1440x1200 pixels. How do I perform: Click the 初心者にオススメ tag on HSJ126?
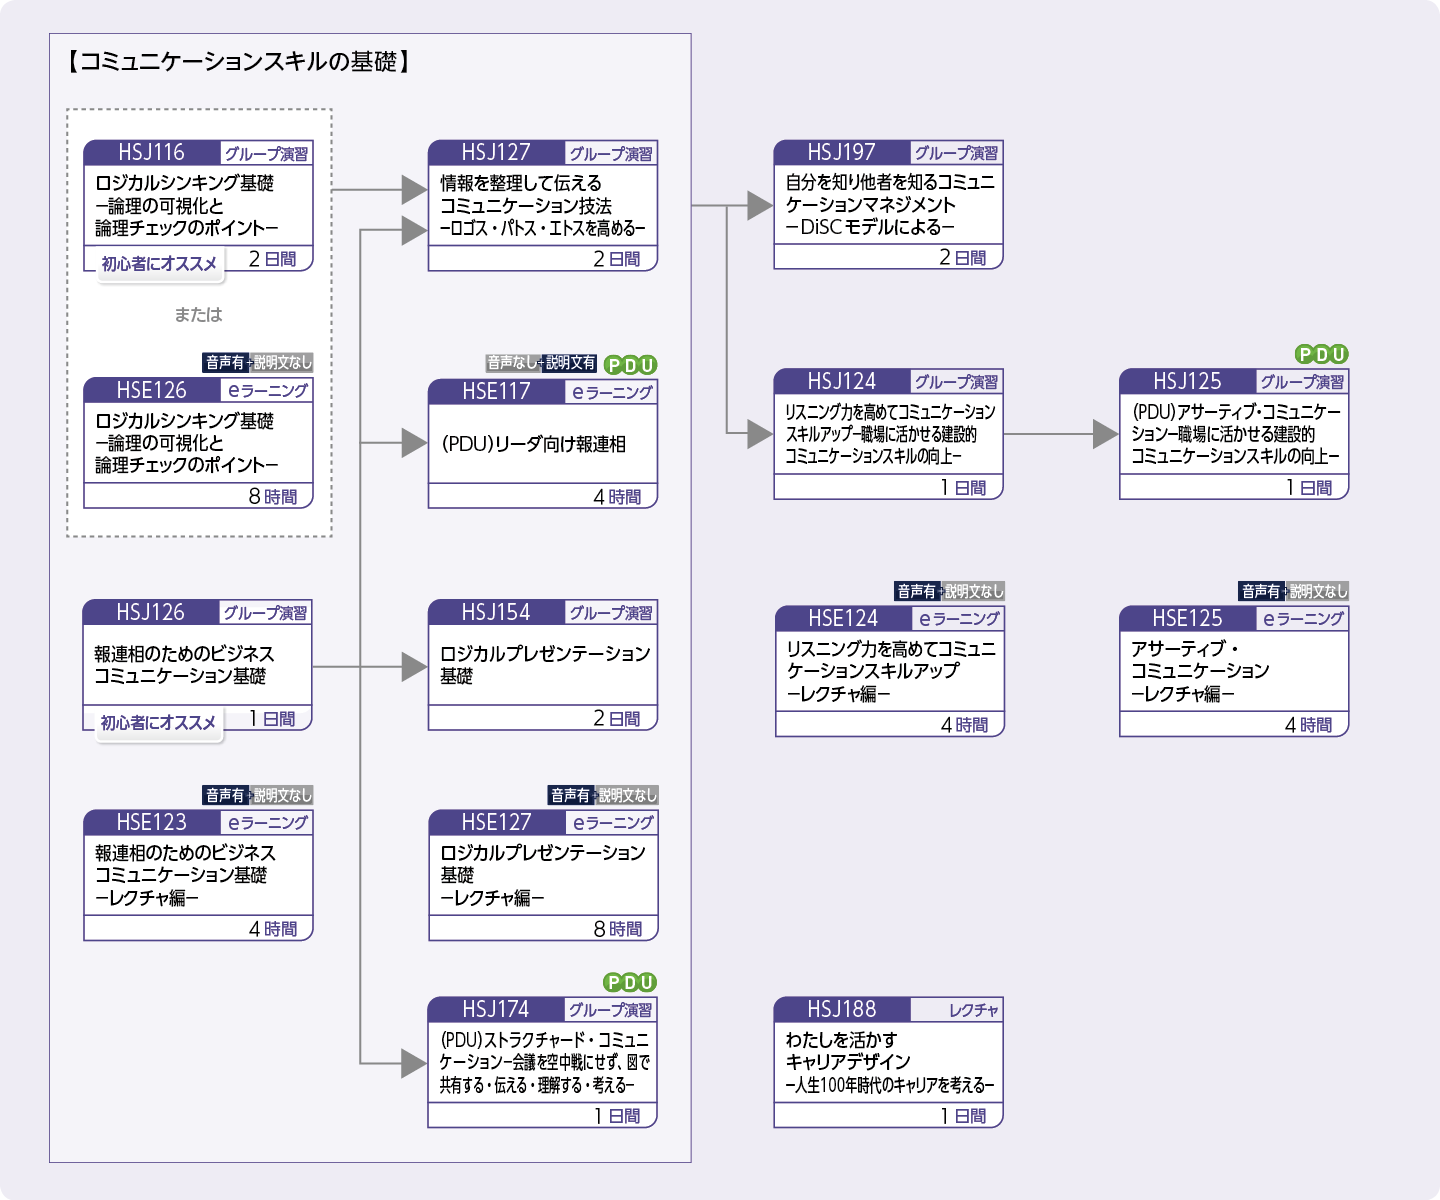[x=158, y=723]
